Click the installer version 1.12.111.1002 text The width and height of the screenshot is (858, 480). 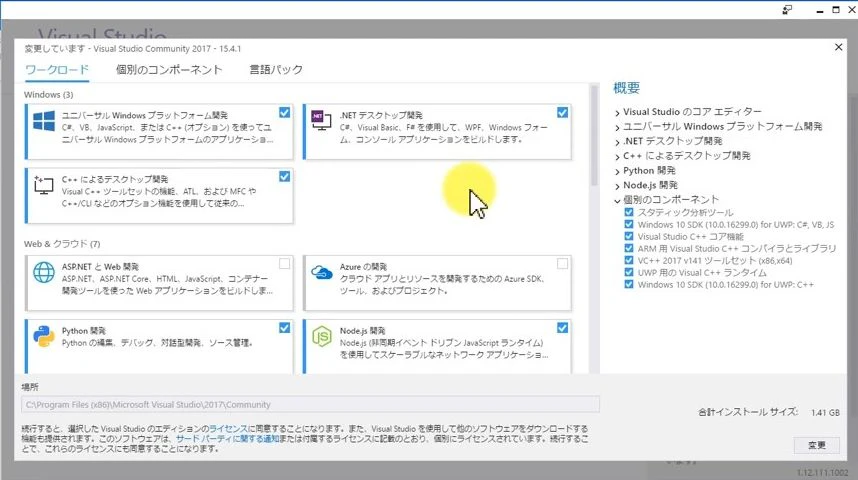pos(822,472)
